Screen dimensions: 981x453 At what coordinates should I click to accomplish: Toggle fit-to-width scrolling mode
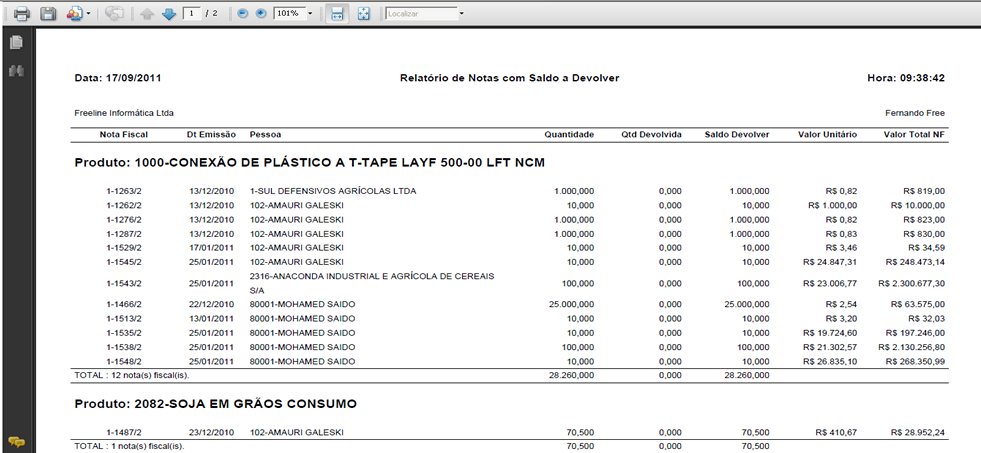point(337,14)
